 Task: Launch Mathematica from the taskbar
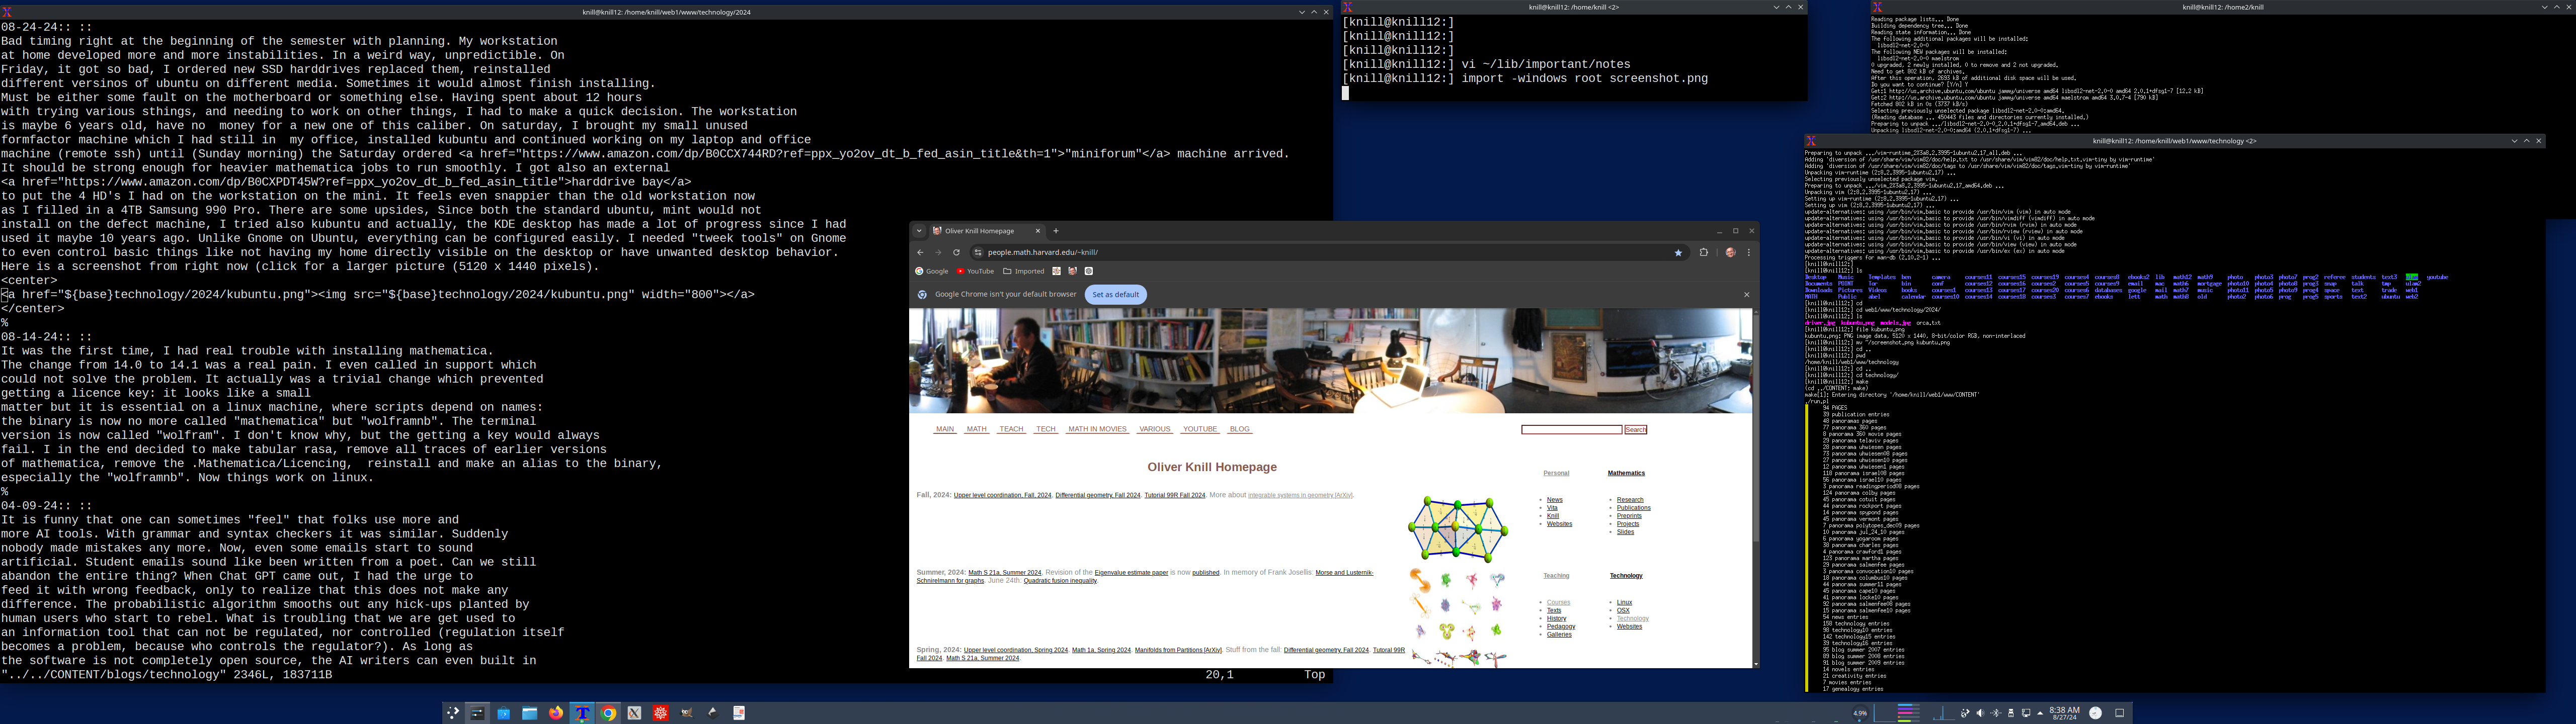661,713
